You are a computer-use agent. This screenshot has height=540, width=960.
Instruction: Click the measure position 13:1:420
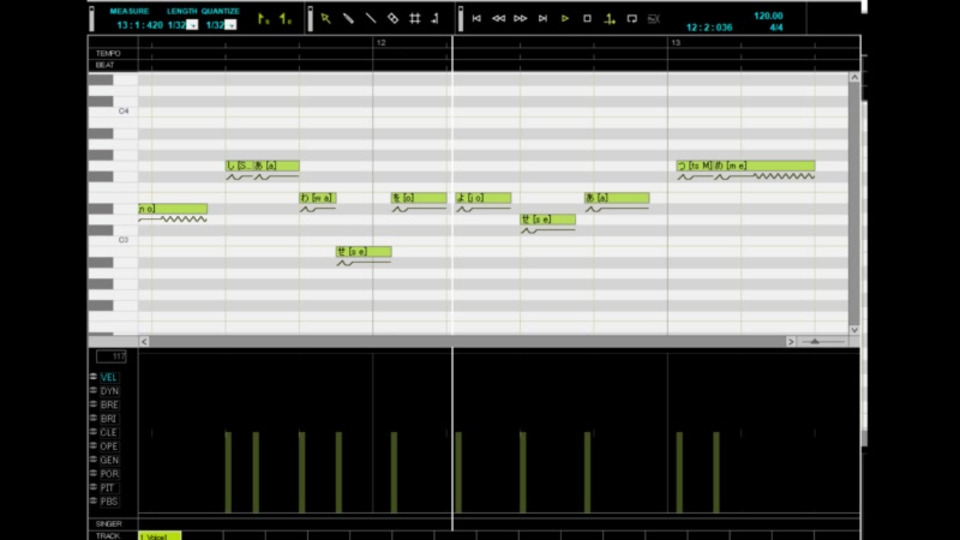[x=140, y=25]
